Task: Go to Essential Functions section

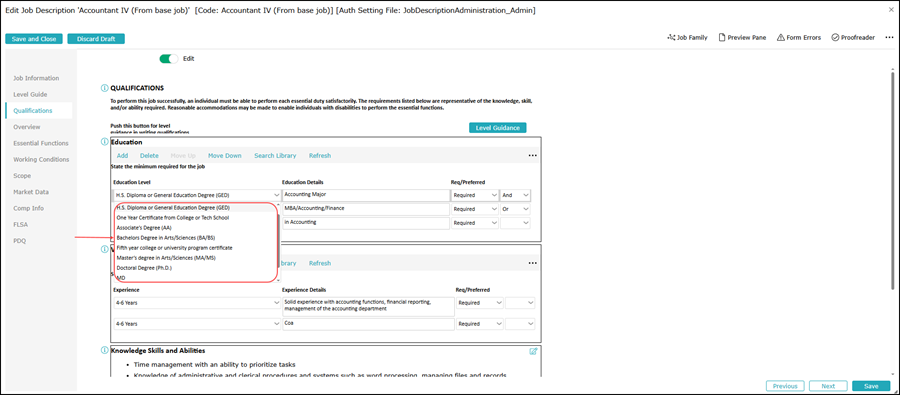Action: click(x=41, y=143)
